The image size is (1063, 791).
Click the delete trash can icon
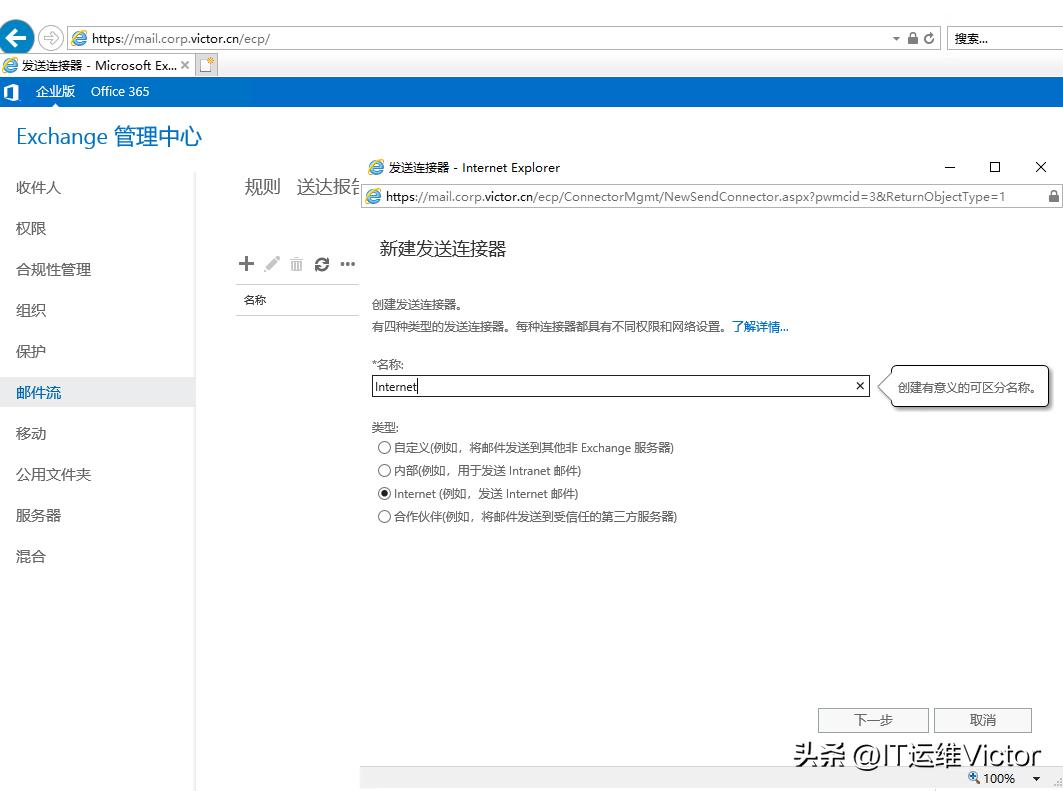[x=296, y=263]
